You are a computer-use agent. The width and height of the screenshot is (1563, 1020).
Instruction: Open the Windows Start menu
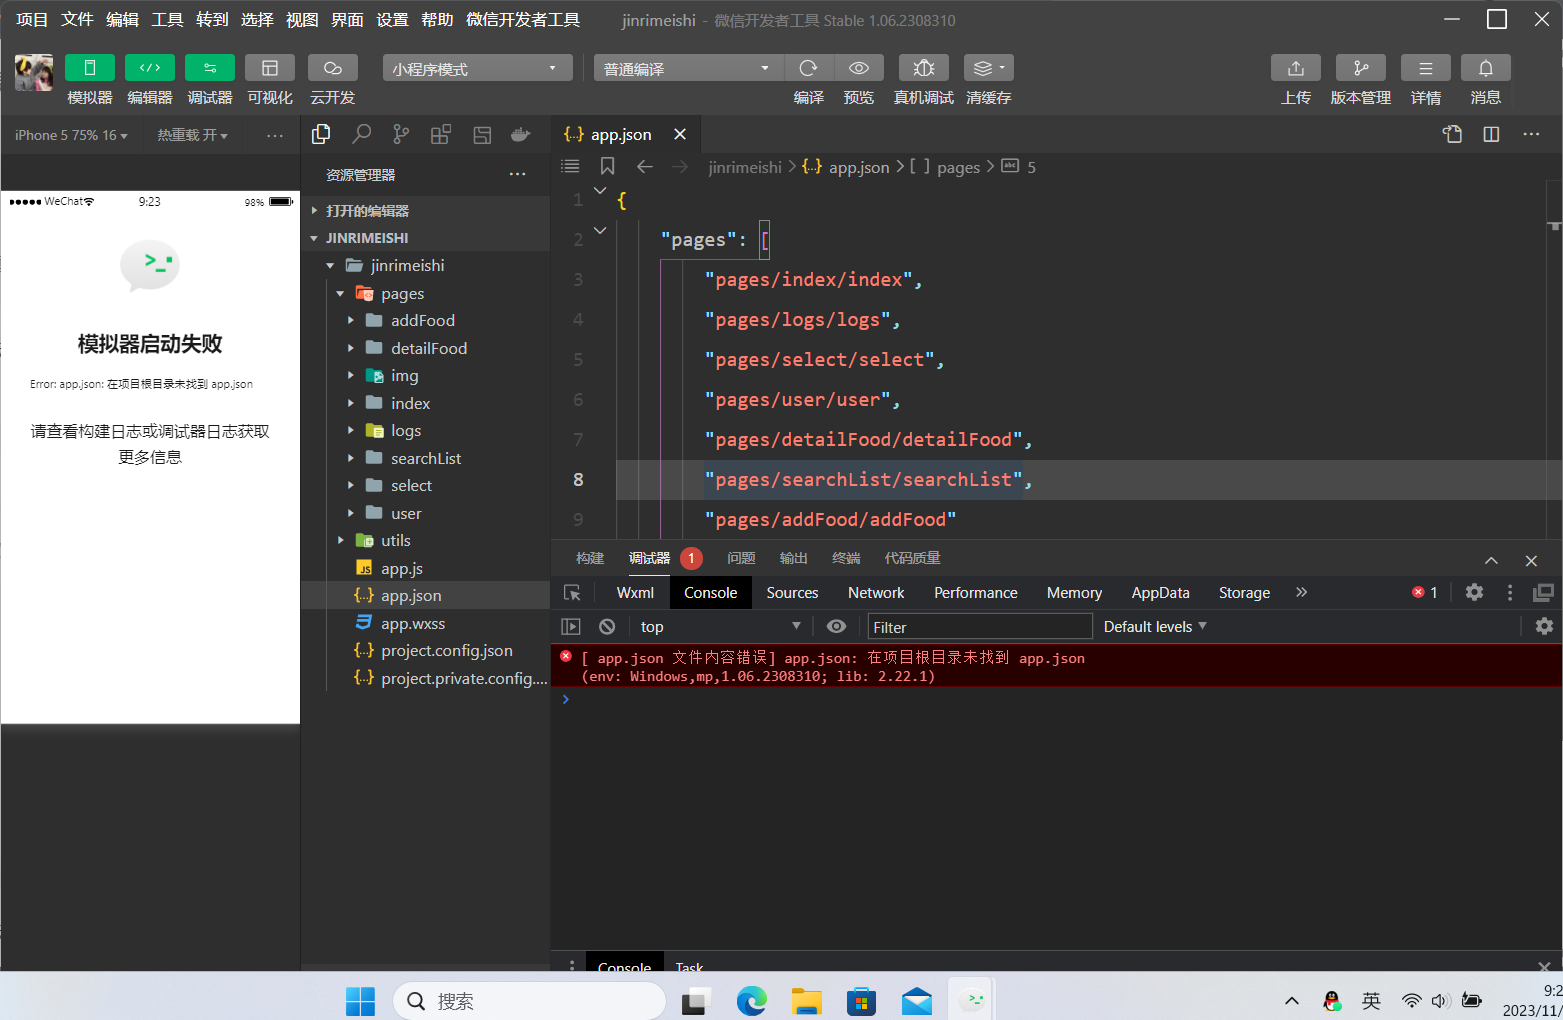(360, 1001)
